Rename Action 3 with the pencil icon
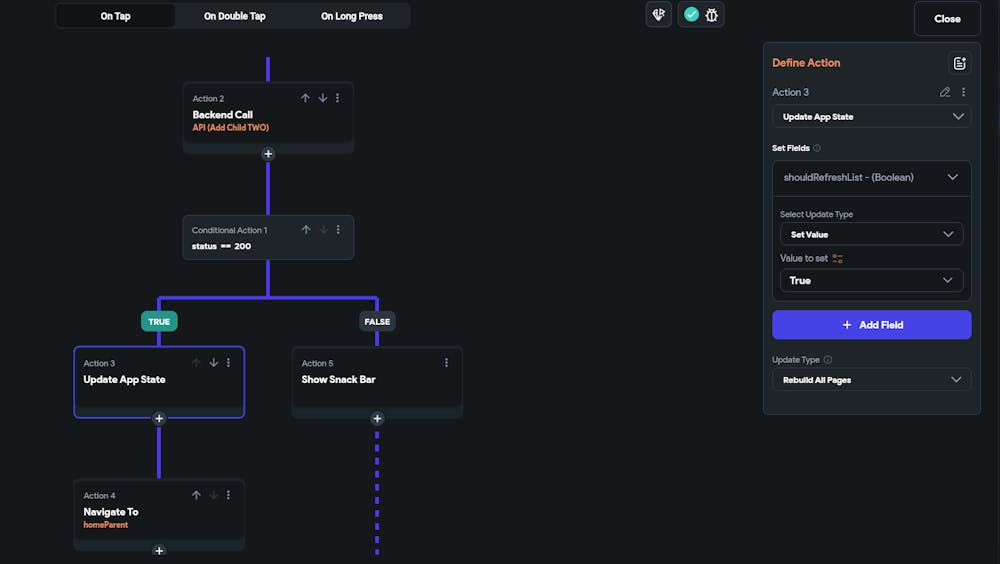This screenshot has height=564, width=1000. click(945, 92)
